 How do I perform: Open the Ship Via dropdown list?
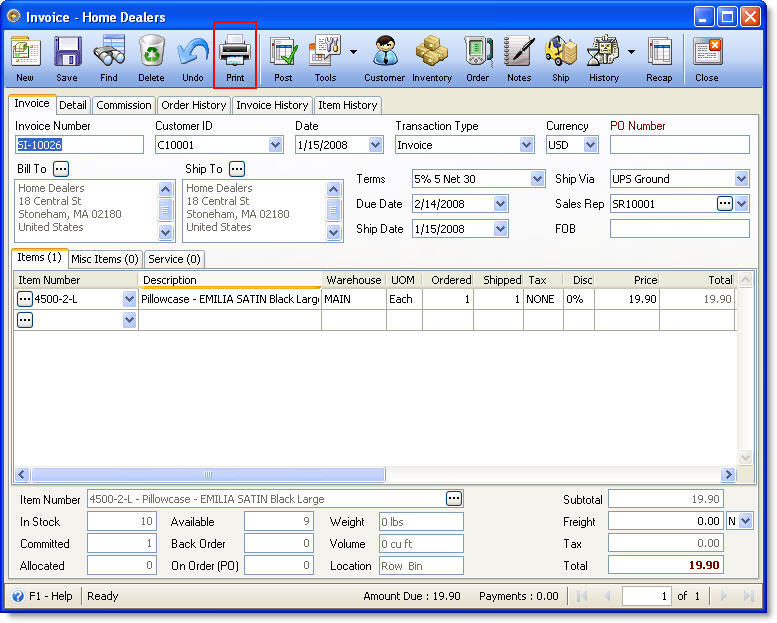(x=741, y=179)
